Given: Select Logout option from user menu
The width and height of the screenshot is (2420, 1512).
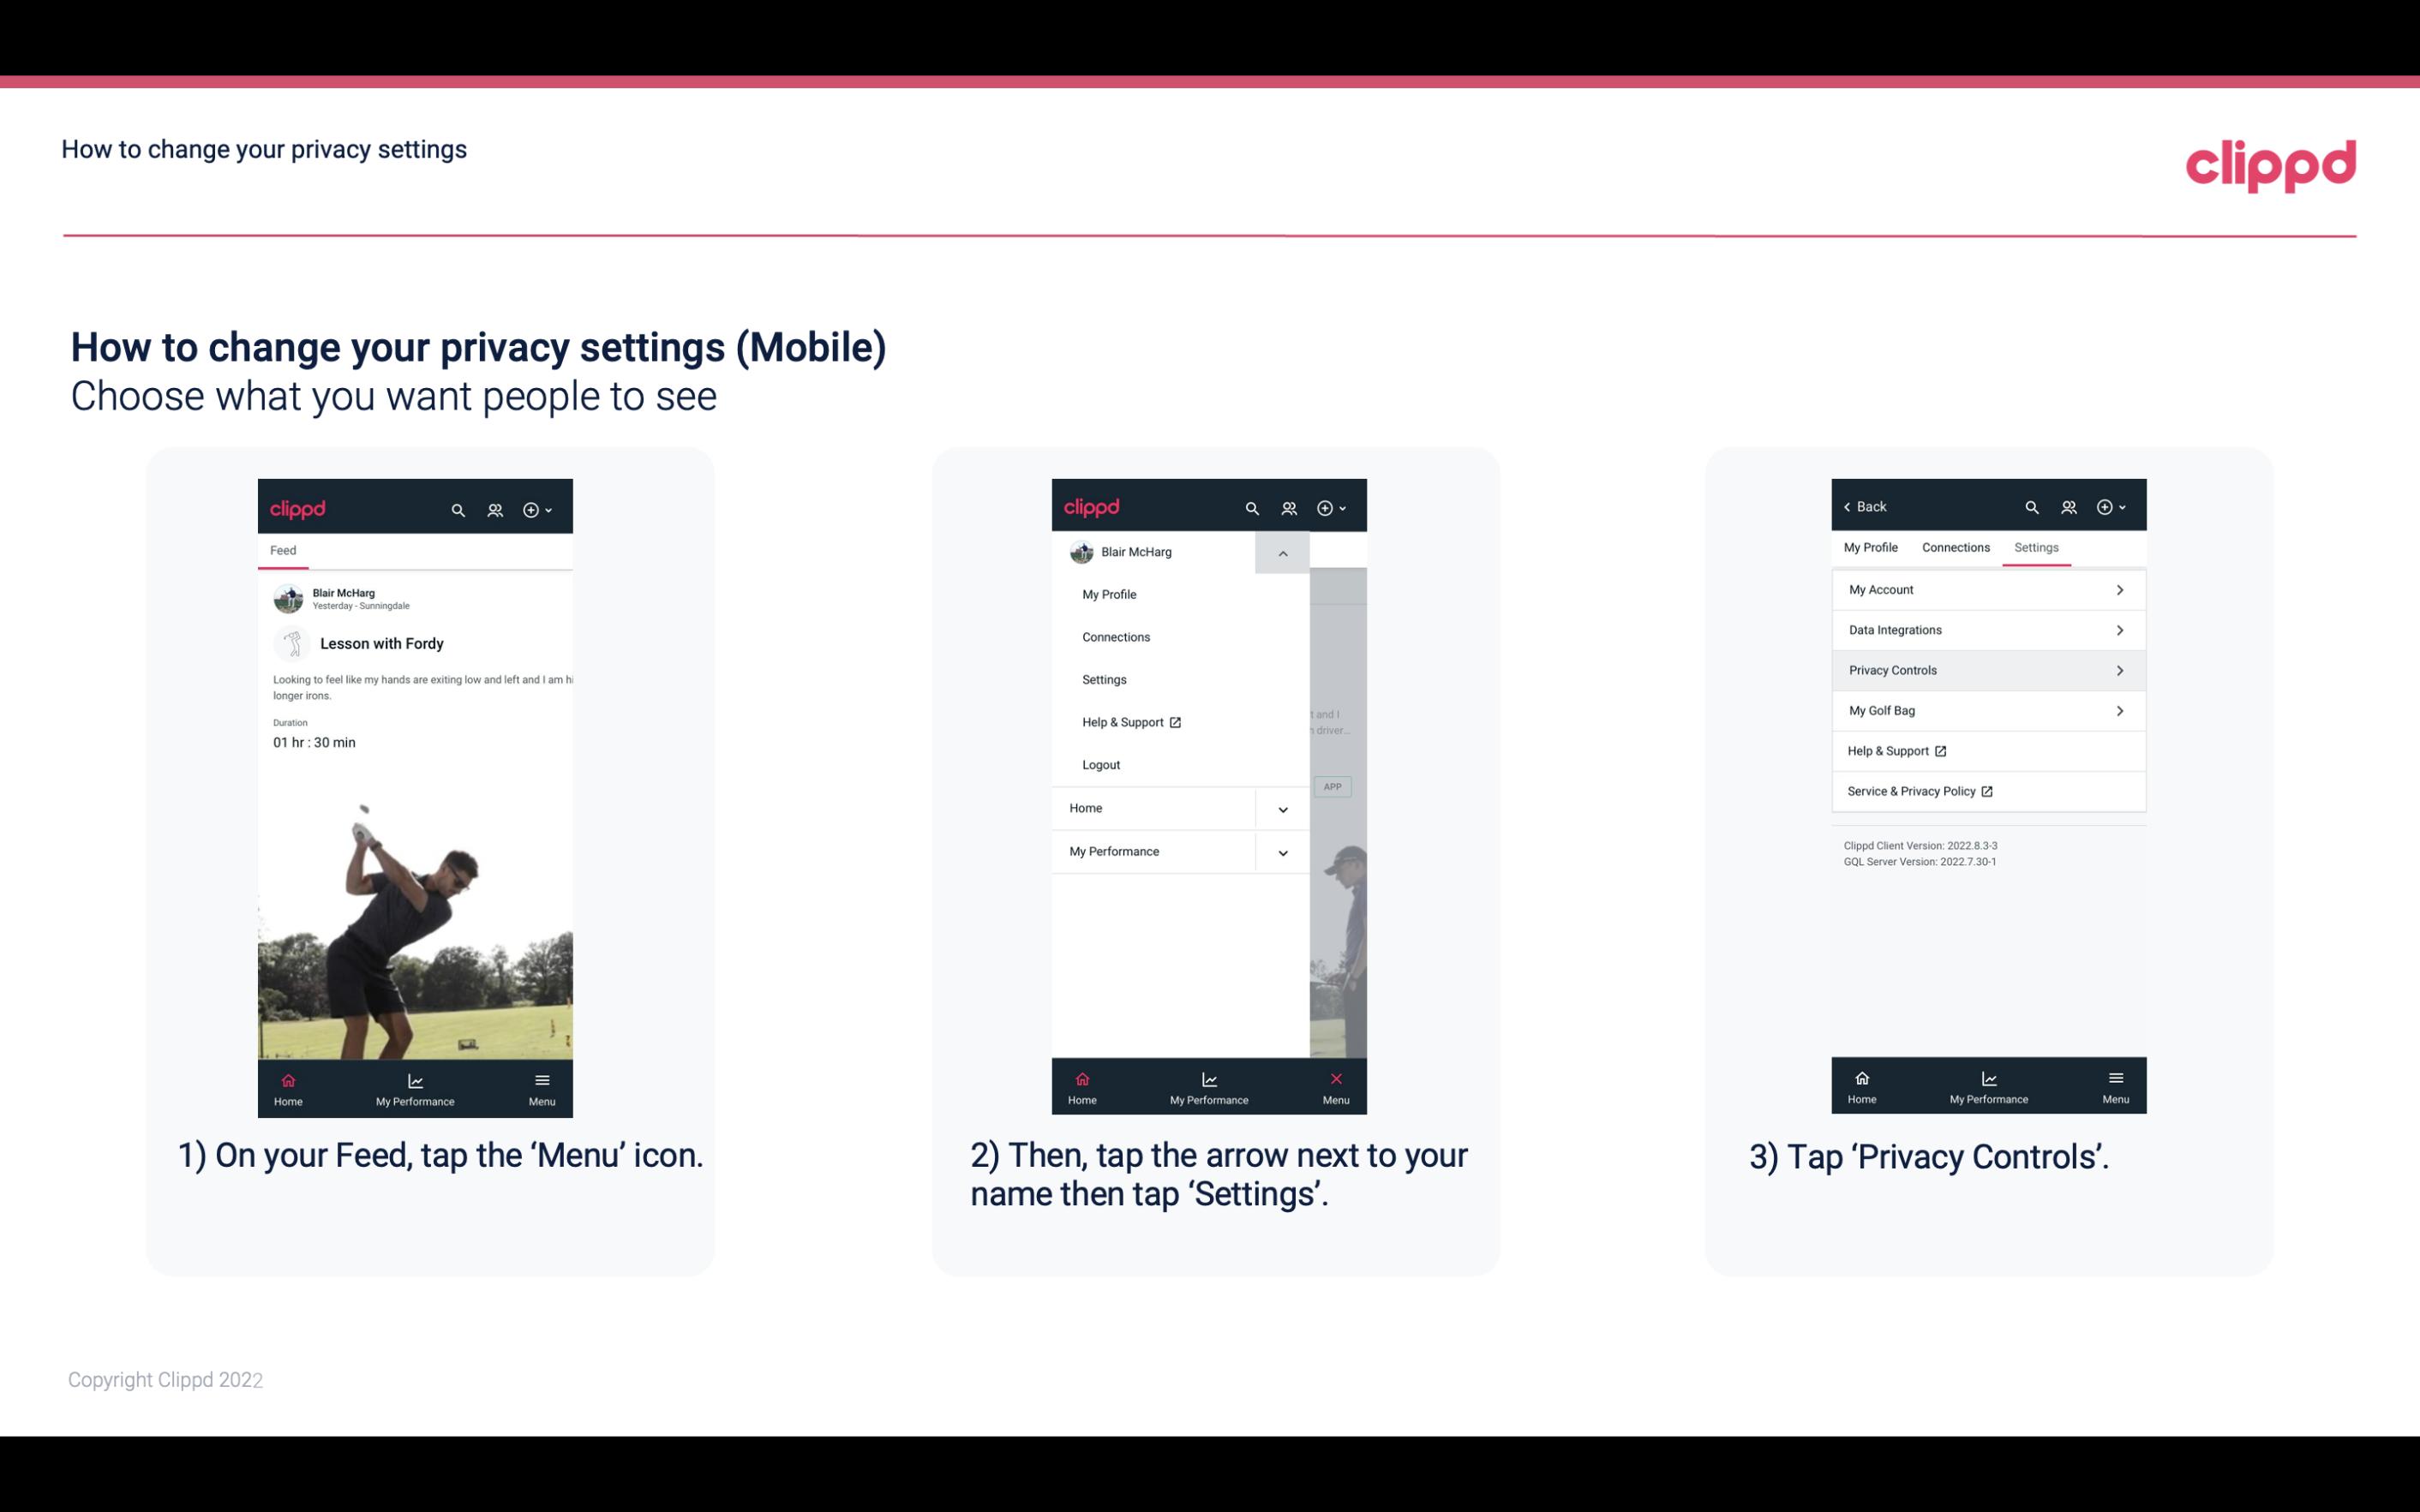Looking at the screenshot, I should pyautogui.click(x=1101, y=763).
